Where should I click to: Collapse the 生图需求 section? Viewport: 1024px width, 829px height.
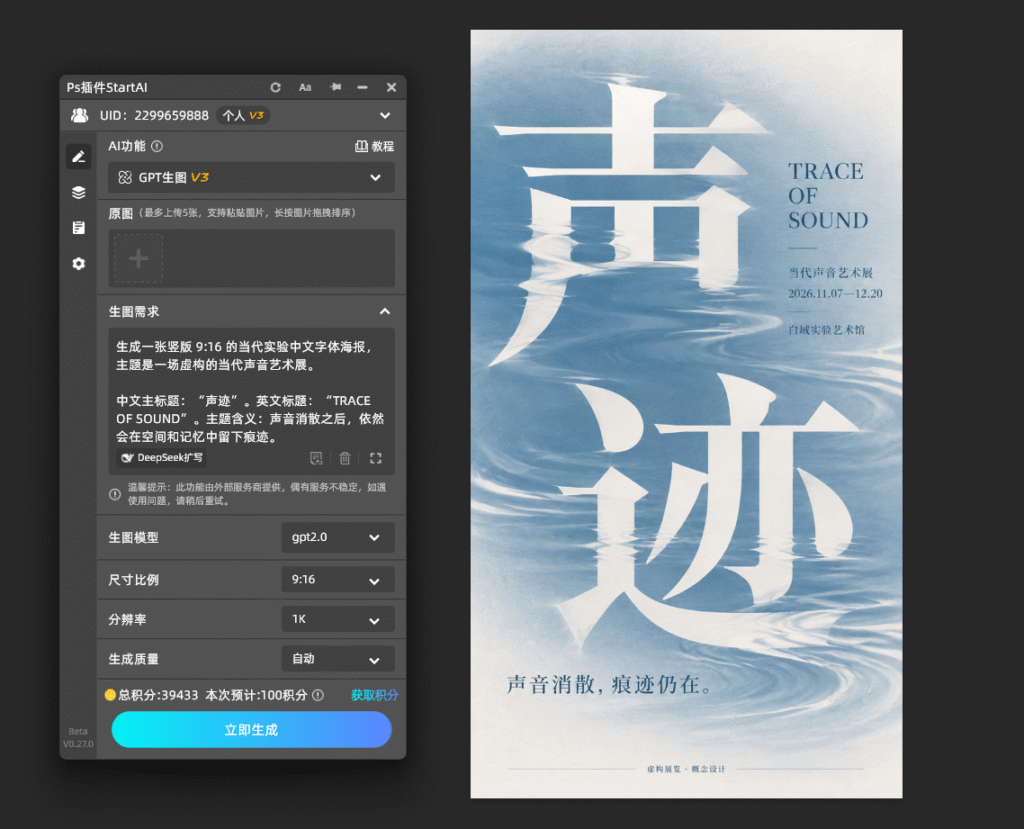(x=385, y=312)
